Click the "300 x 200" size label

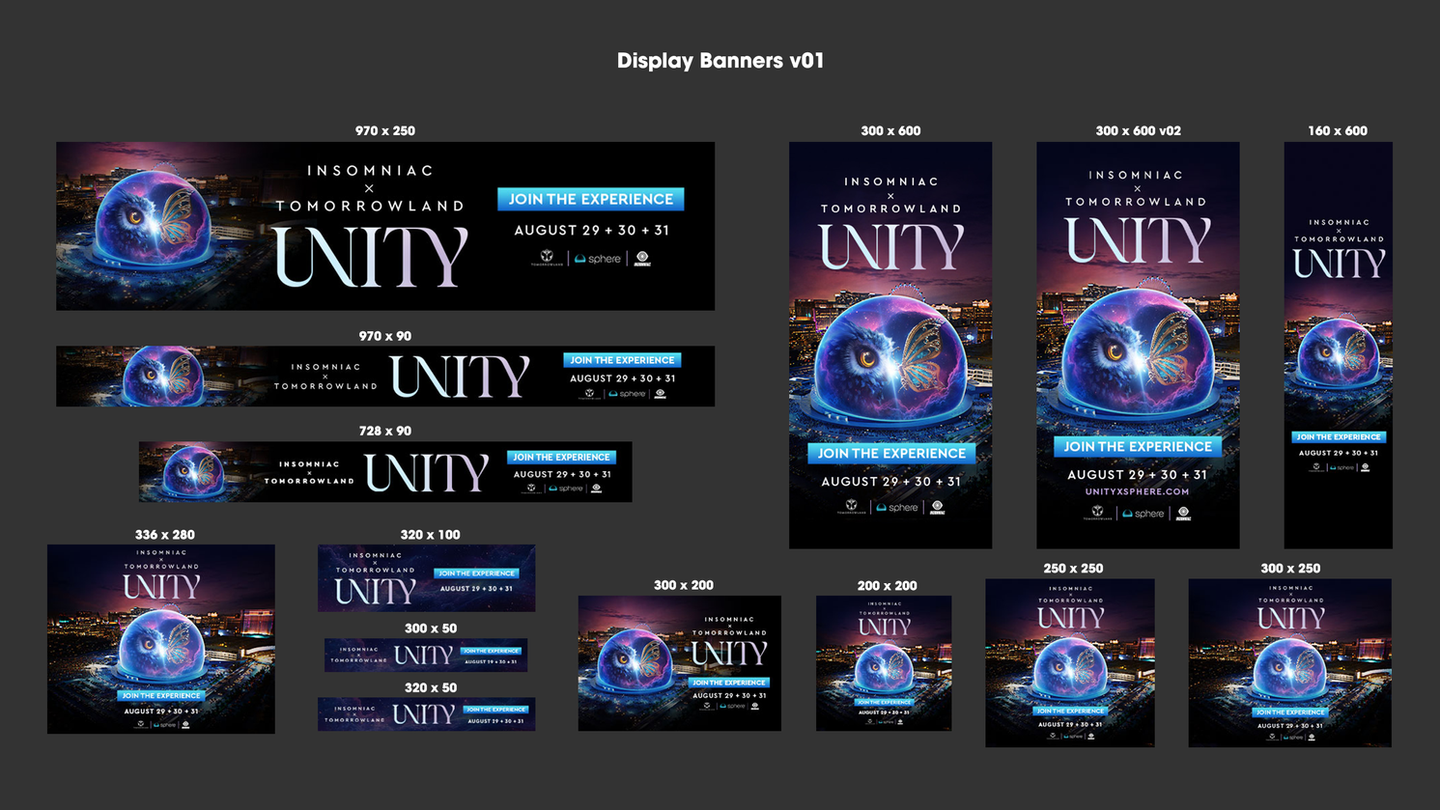(x=684, y=585)
